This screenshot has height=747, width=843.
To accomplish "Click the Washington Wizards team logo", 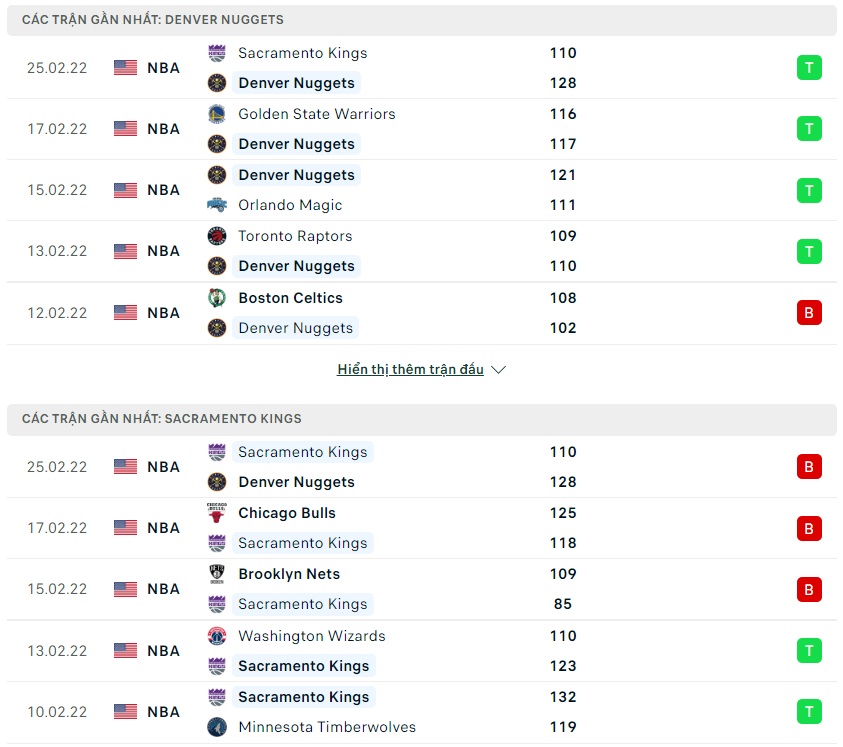I will [217, 636].
